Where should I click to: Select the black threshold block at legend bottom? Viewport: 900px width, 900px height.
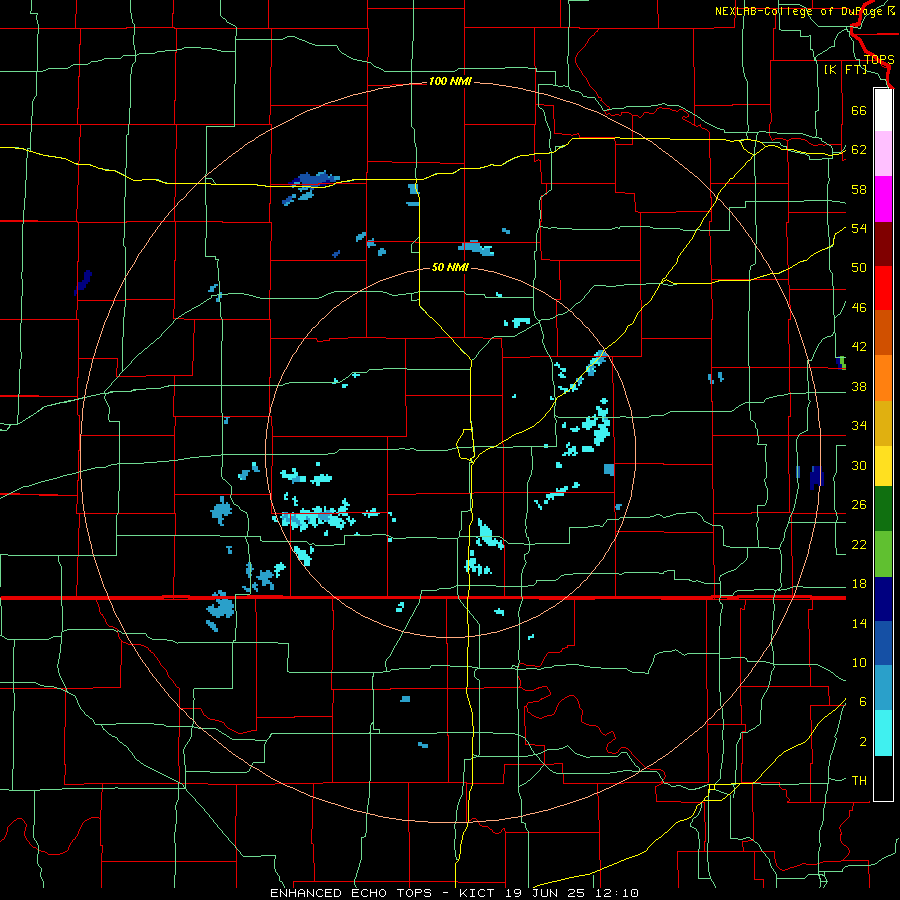click(883, 778)
